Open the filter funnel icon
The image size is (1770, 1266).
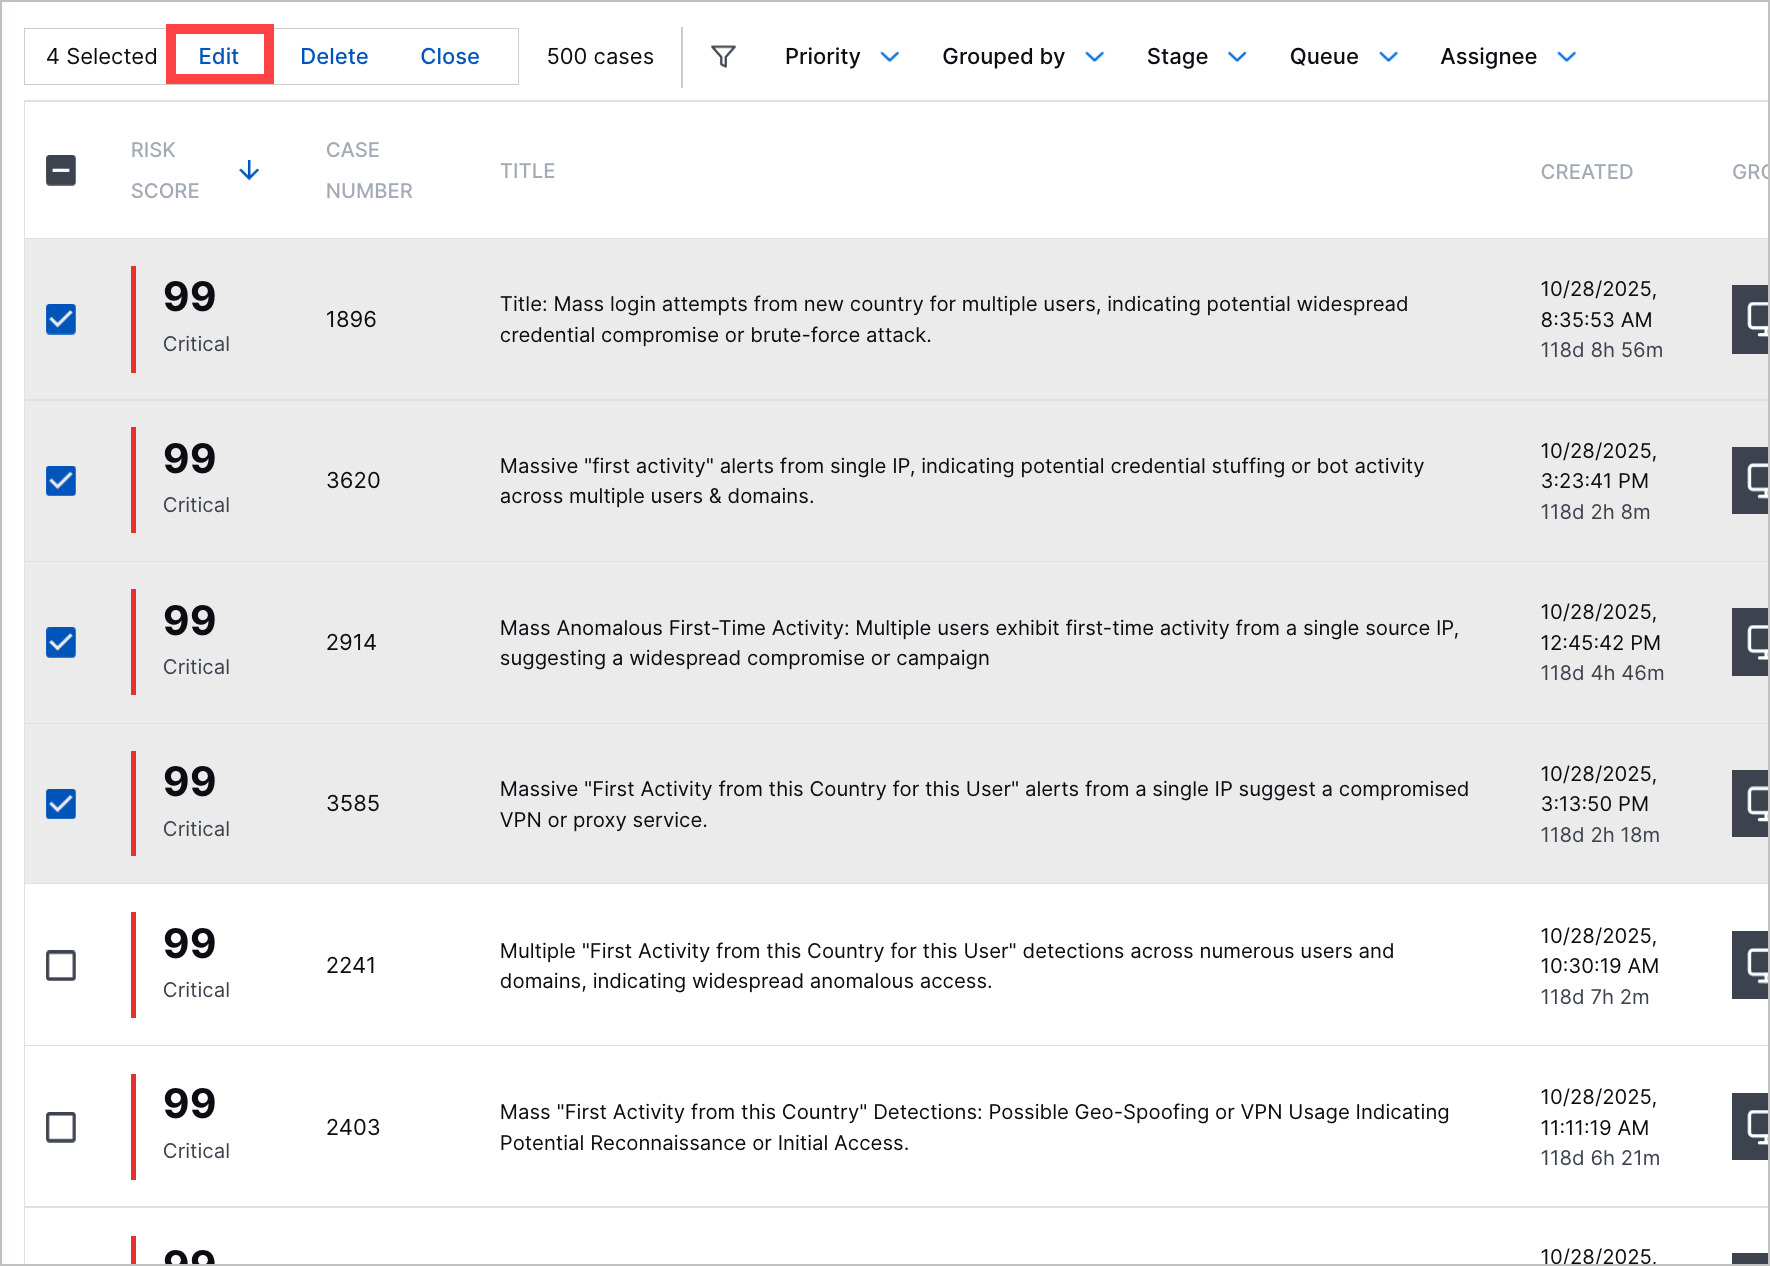coord(723,56)
